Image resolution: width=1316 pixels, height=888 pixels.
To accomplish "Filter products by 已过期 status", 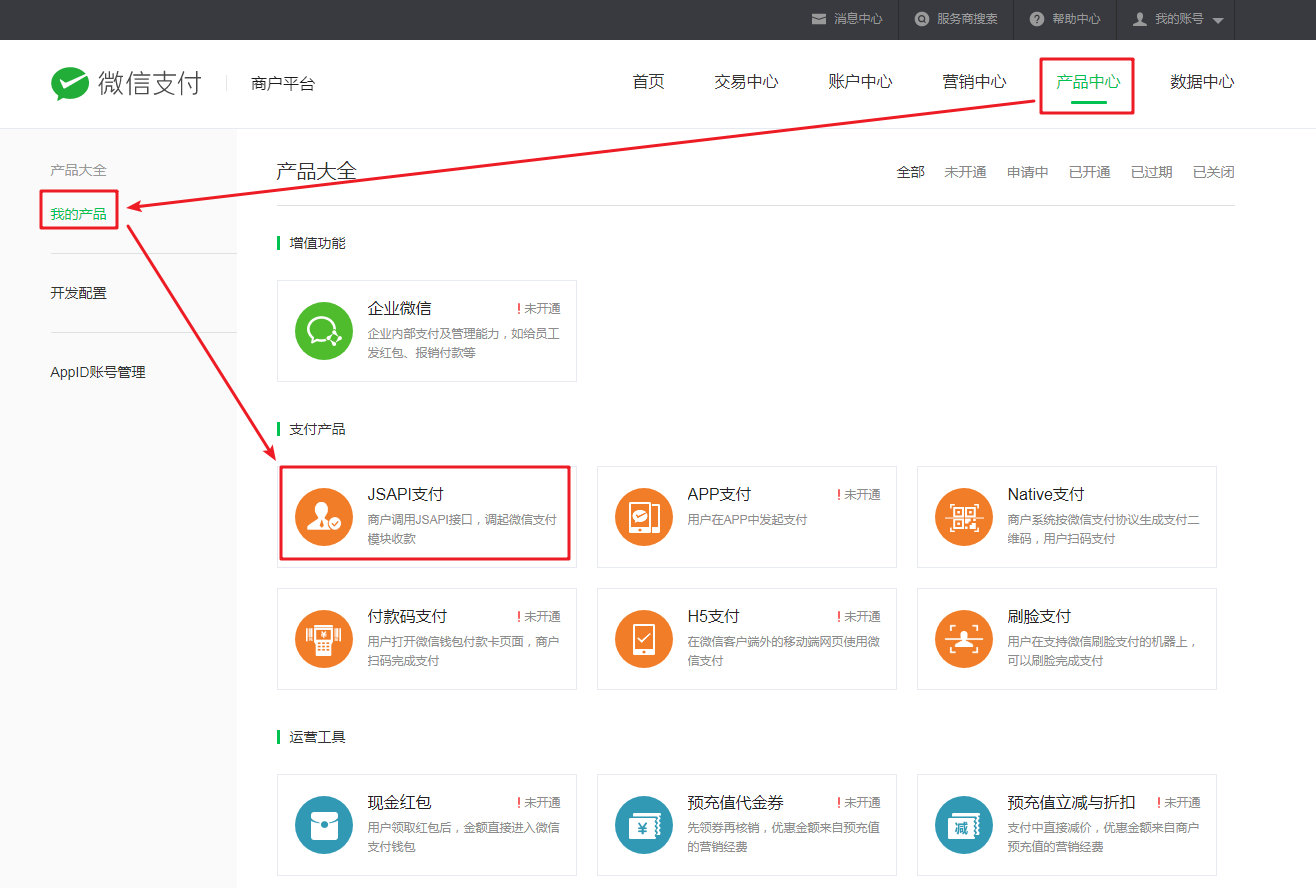I will click(1152, 172).
